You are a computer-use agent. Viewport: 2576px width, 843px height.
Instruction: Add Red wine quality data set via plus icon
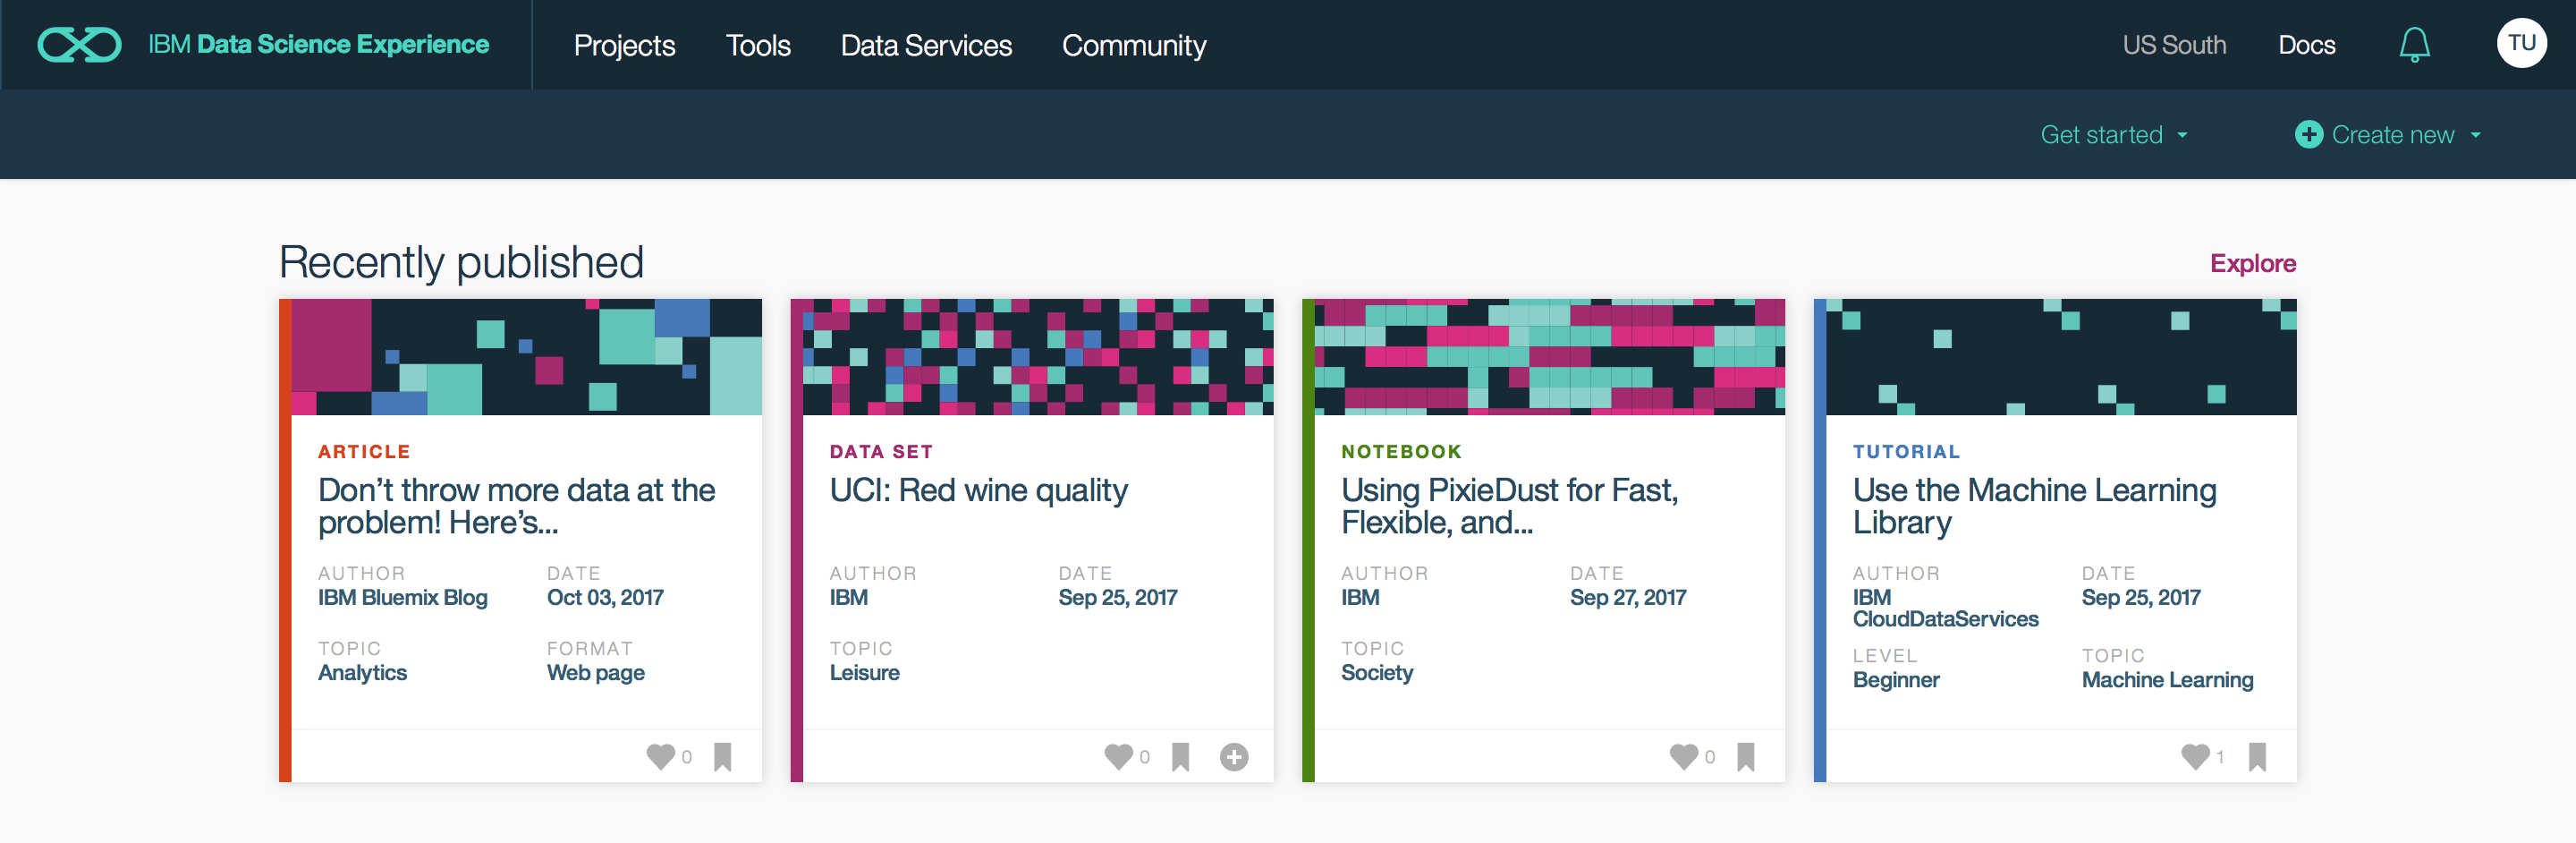pyautogui.click(x=1234, y=757)
